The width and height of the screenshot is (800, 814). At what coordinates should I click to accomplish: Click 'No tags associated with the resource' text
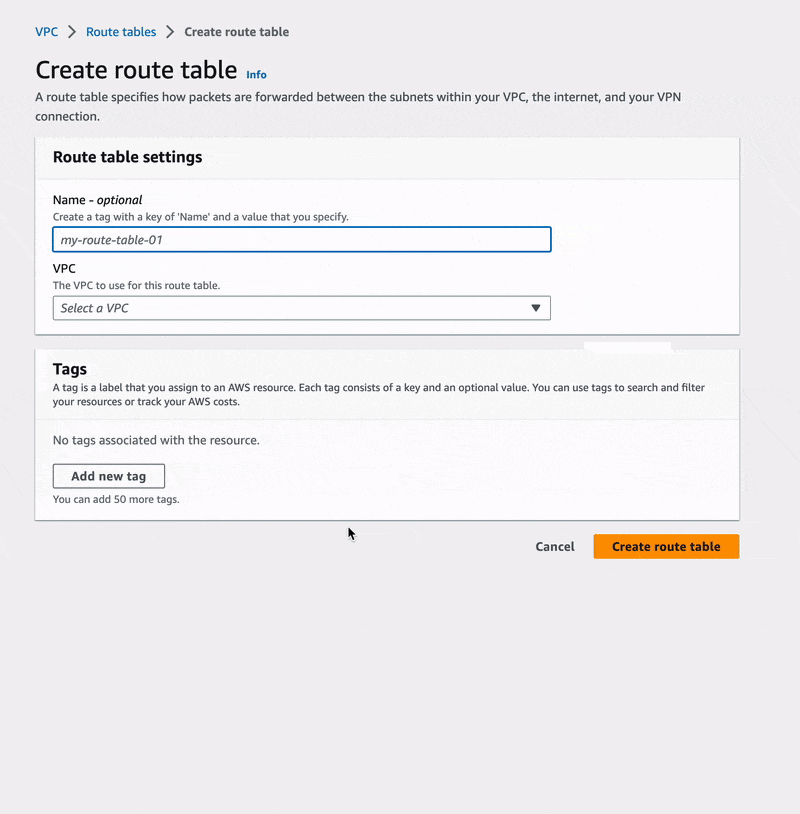pyautogui.click(x=156, y=440)
